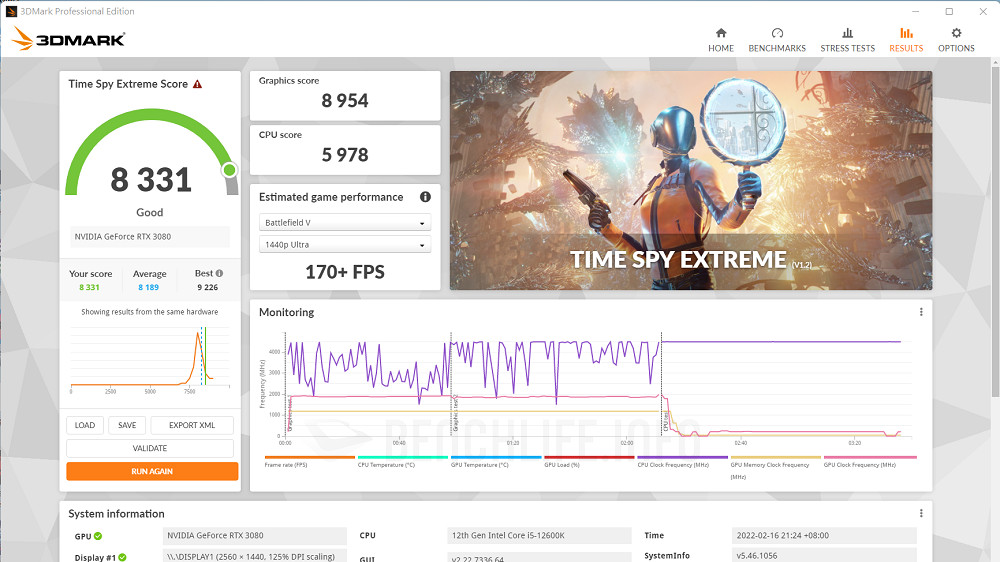Screen dimensions: 1000x562
Task: Click the EXPORT XML button
Action: (x=192, y=425)
